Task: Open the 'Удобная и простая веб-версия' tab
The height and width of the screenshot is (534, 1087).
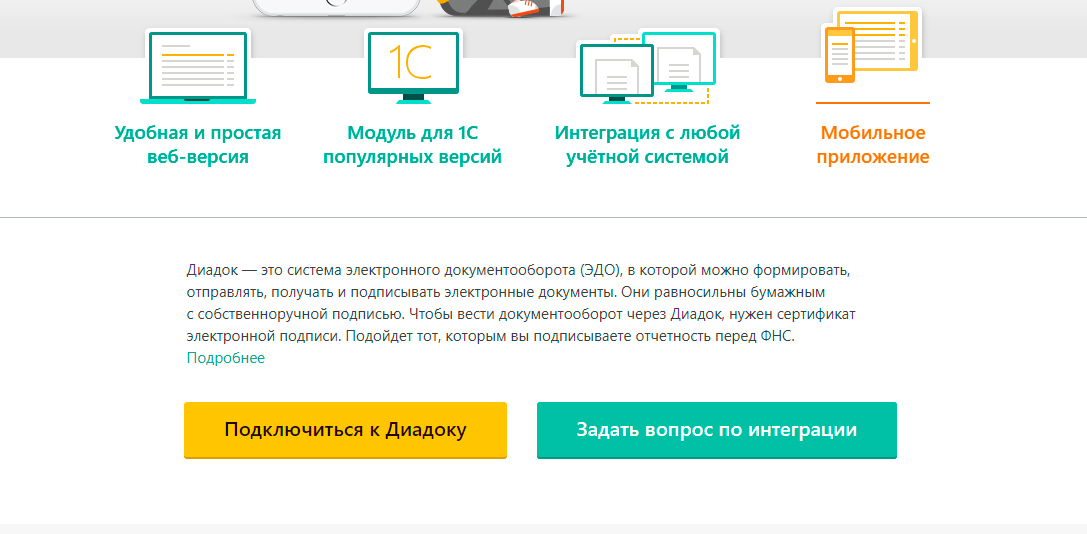Action: pos(198,144)
